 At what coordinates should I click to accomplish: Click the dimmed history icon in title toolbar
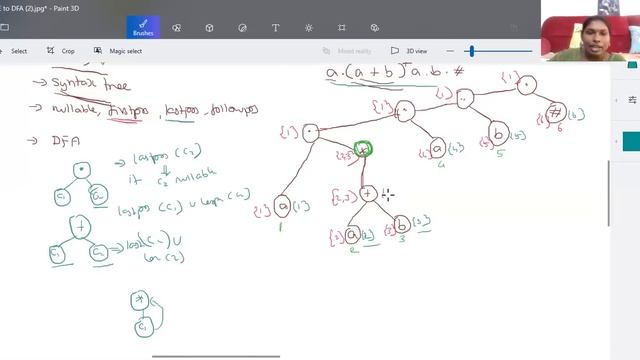click(514, 28)
